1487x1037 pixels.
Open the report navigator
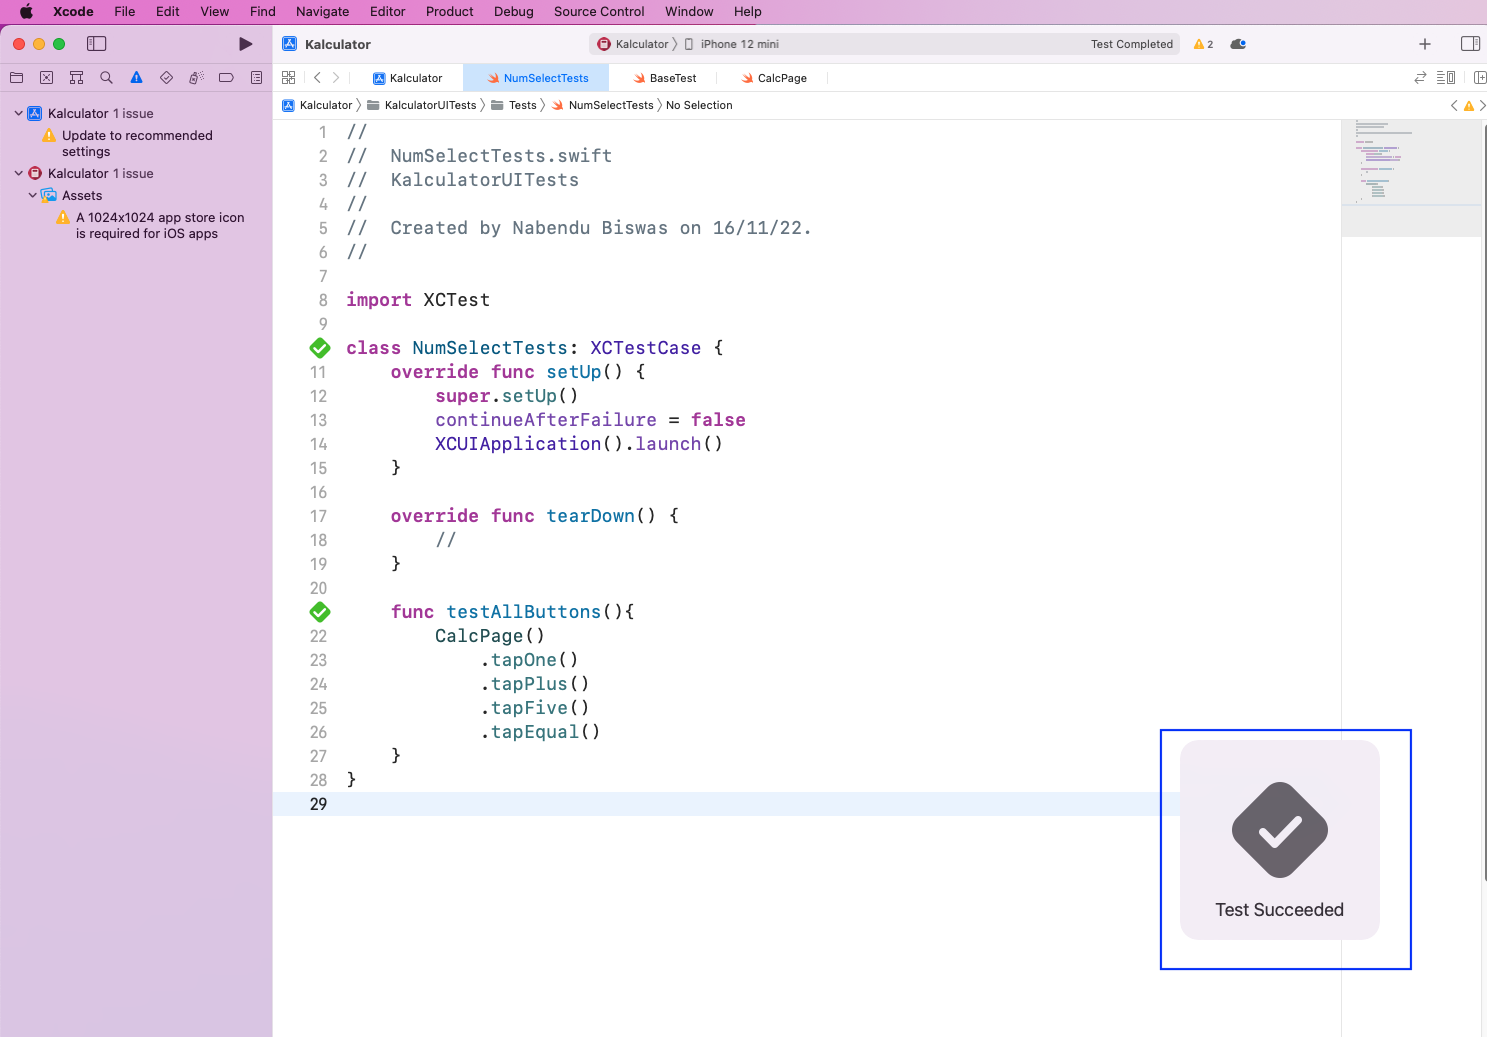256,78
